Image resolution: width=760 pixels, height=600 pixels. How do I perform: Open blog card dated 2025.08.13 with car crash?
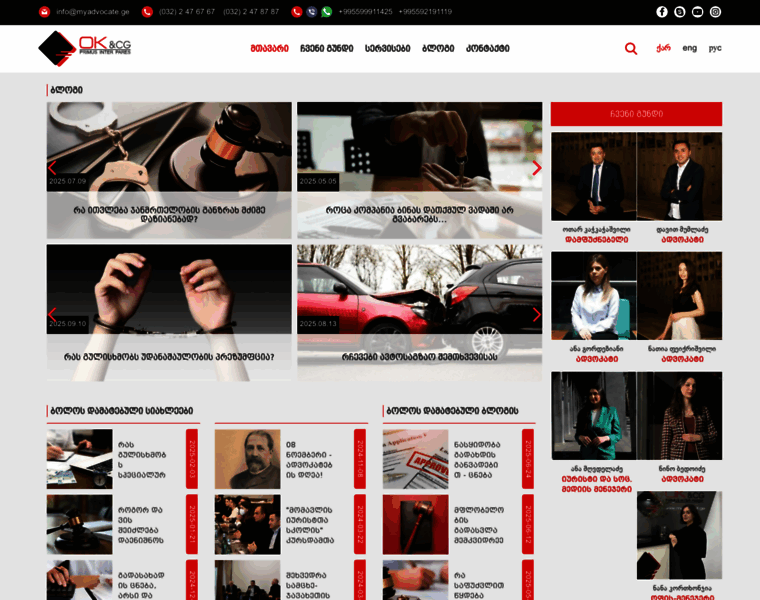click(420, 313)
